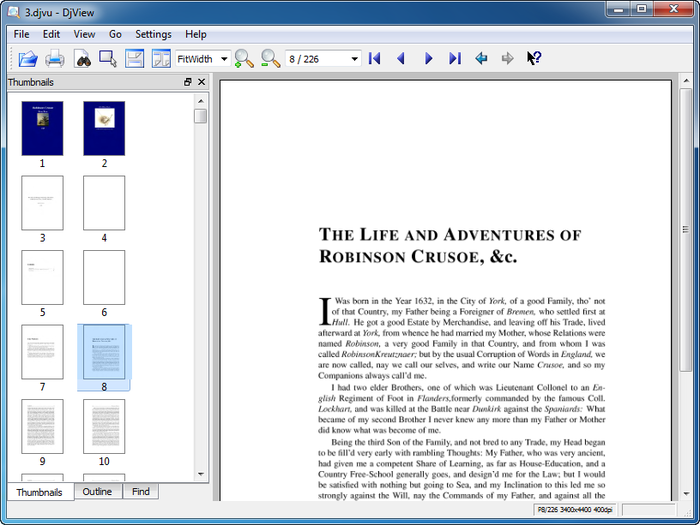Screen dimensions: 700x525
Task: Toggle side-by-side page layout
Action: 161,58
